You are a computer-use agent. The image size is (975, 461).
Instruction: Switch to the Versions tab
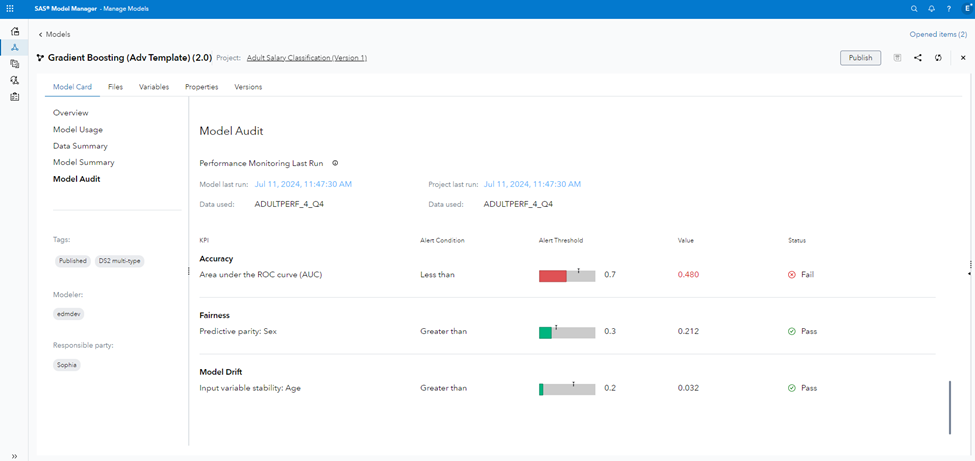coord(248,87)
